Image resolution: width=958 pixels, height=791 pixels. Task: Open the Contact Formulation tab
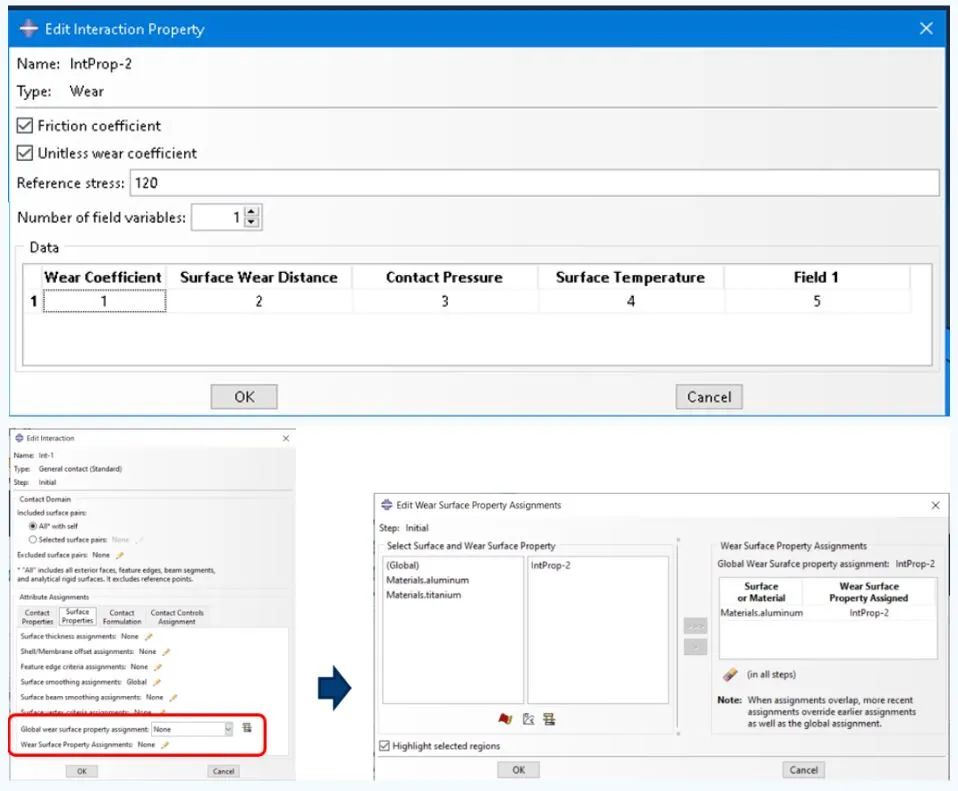point(122,617)
